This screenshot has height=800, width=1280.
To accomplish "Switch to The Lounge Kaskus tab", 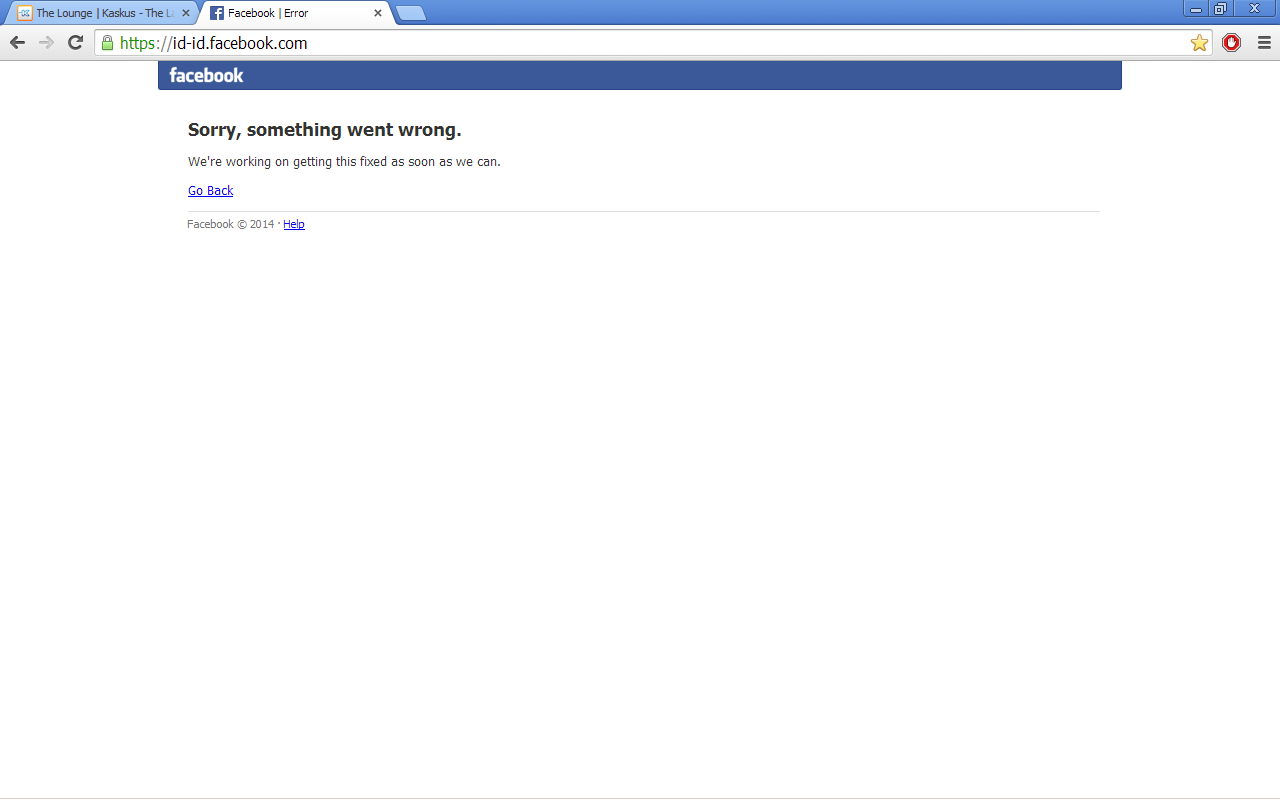I will [x=104, y=13].
